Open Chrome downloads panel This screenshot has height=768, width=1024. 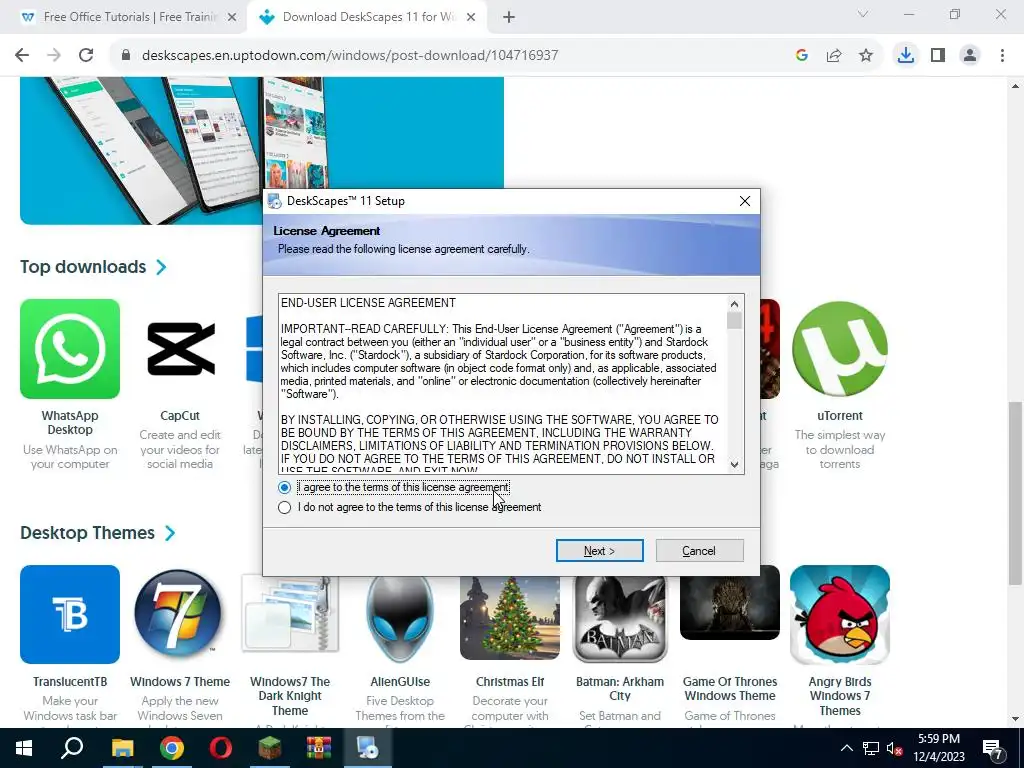(x=906, y=56)
